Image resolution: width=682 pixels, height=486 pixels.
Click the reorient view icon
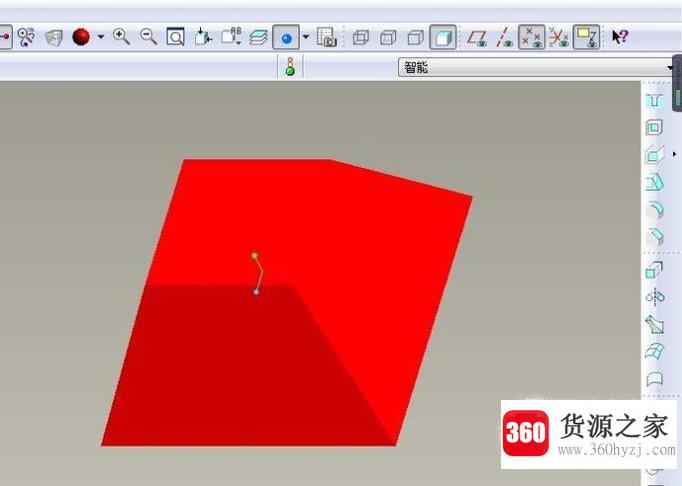click(203, 37)
